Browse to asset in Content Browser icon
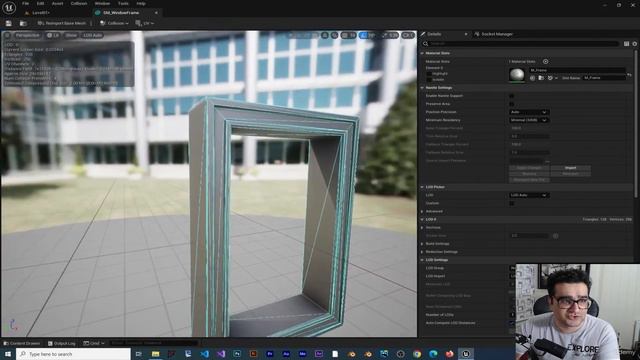 (x=23, y=24)
